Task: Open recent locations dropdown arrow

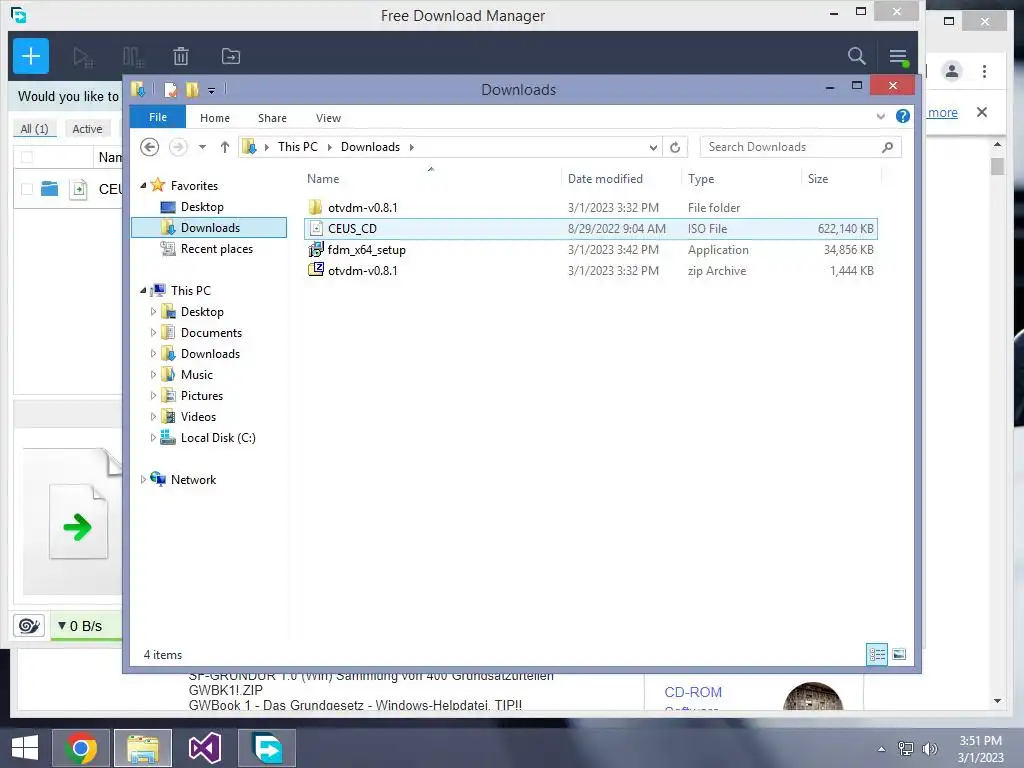Action: pos(202,147)
